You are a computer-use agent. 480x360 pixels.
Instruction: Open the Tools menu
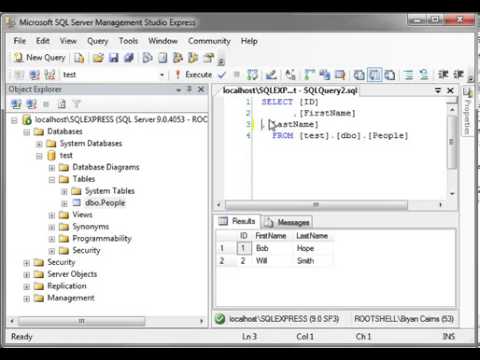pos(128,41)
